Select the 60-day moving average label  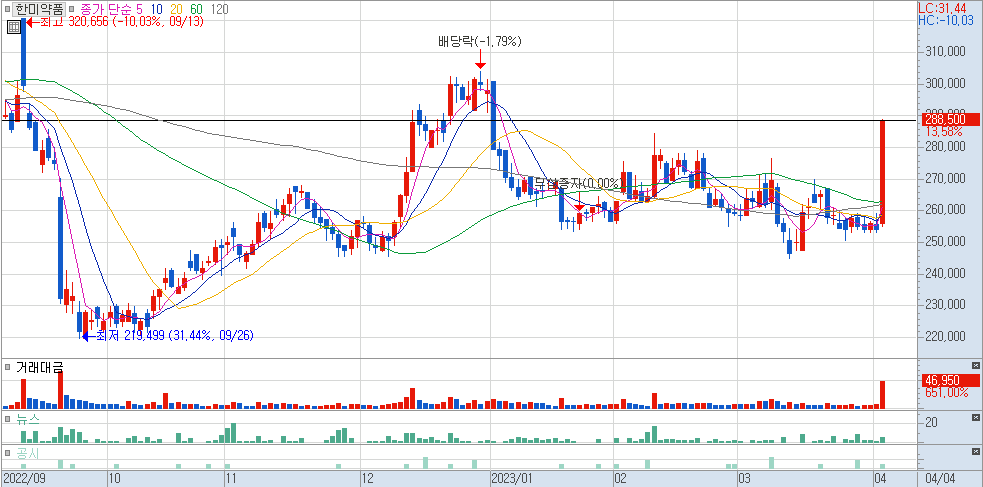(x=197, y=9)
